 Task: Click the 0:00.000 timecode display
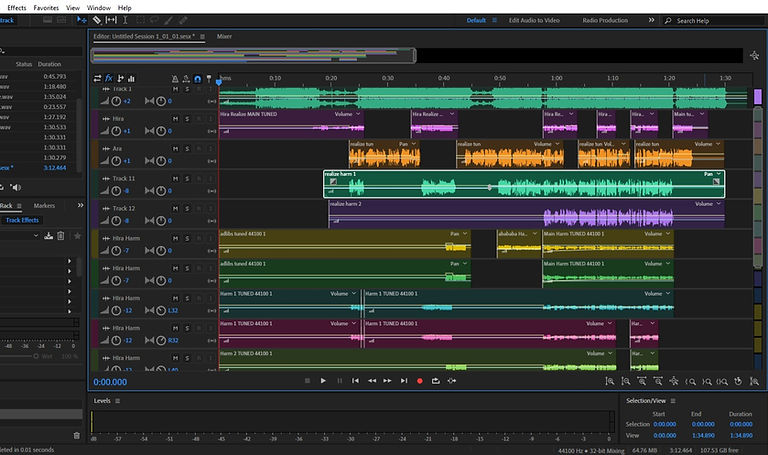(x=110, y=382)
